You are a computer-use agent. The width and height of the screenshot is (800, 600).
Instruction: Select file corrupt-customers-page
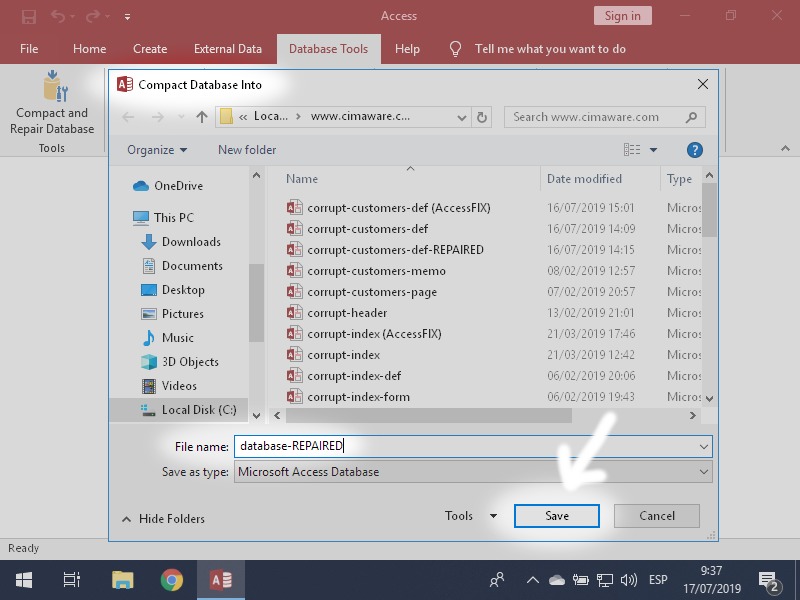point(362,292)
